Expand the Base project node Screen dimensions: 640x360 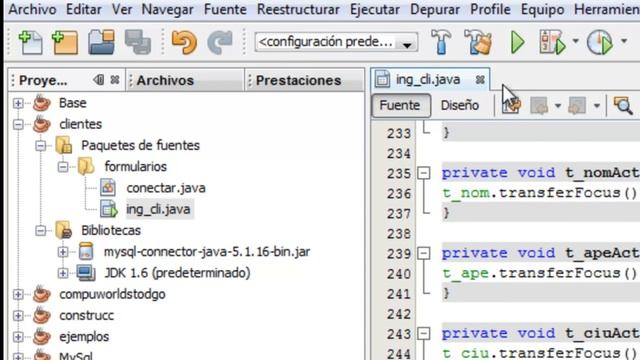point(18,103)
